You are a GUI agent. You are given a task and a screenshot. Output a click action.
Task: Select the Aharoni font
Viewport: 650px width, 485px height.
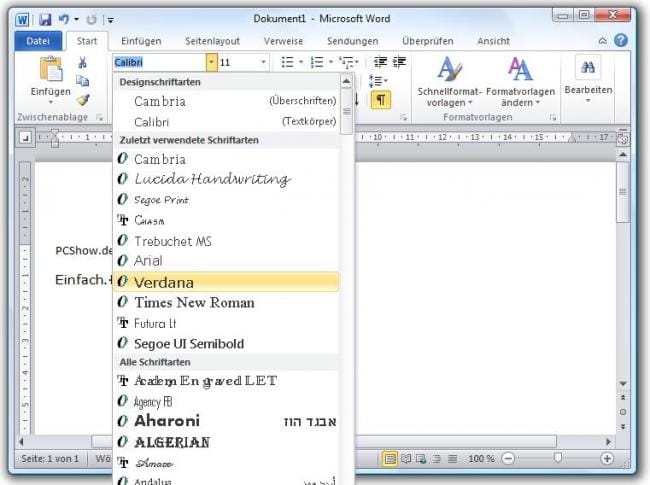[x=227, y=421]
